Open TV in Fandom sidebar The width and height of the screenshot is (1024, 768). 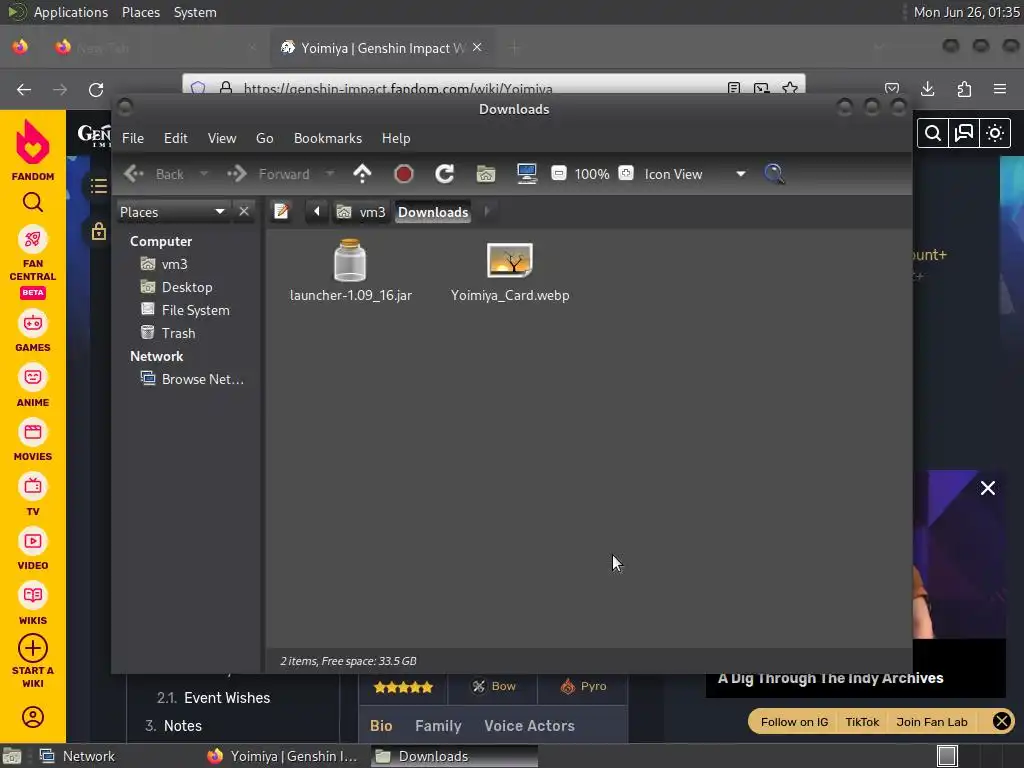(x=33, y=496)
